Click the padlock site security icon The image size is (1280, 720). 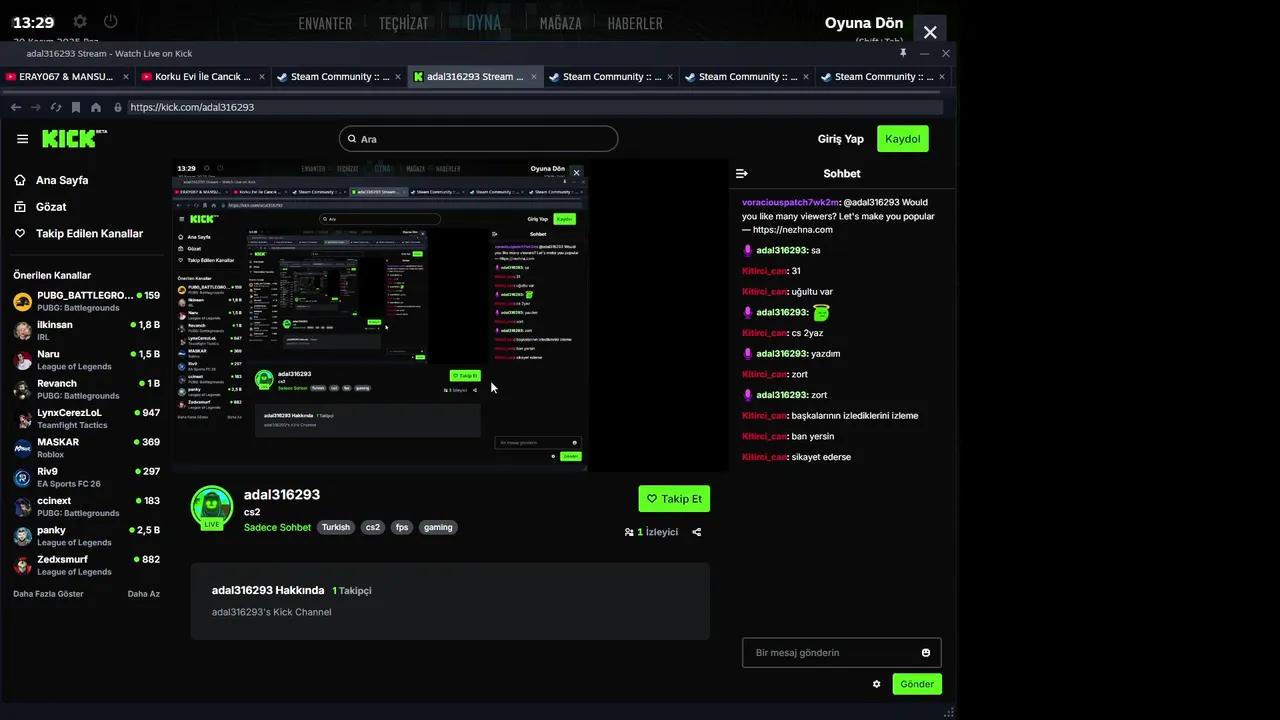click(118, 107)
